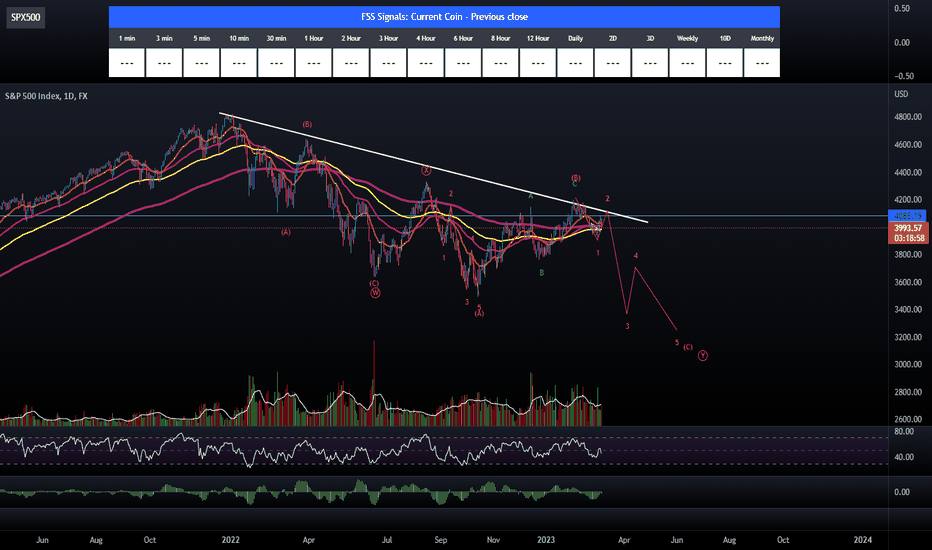This screenshot has width=932, height=550.
Task: Click 3600.00 on the price axis
Action: tap(908, 282)
